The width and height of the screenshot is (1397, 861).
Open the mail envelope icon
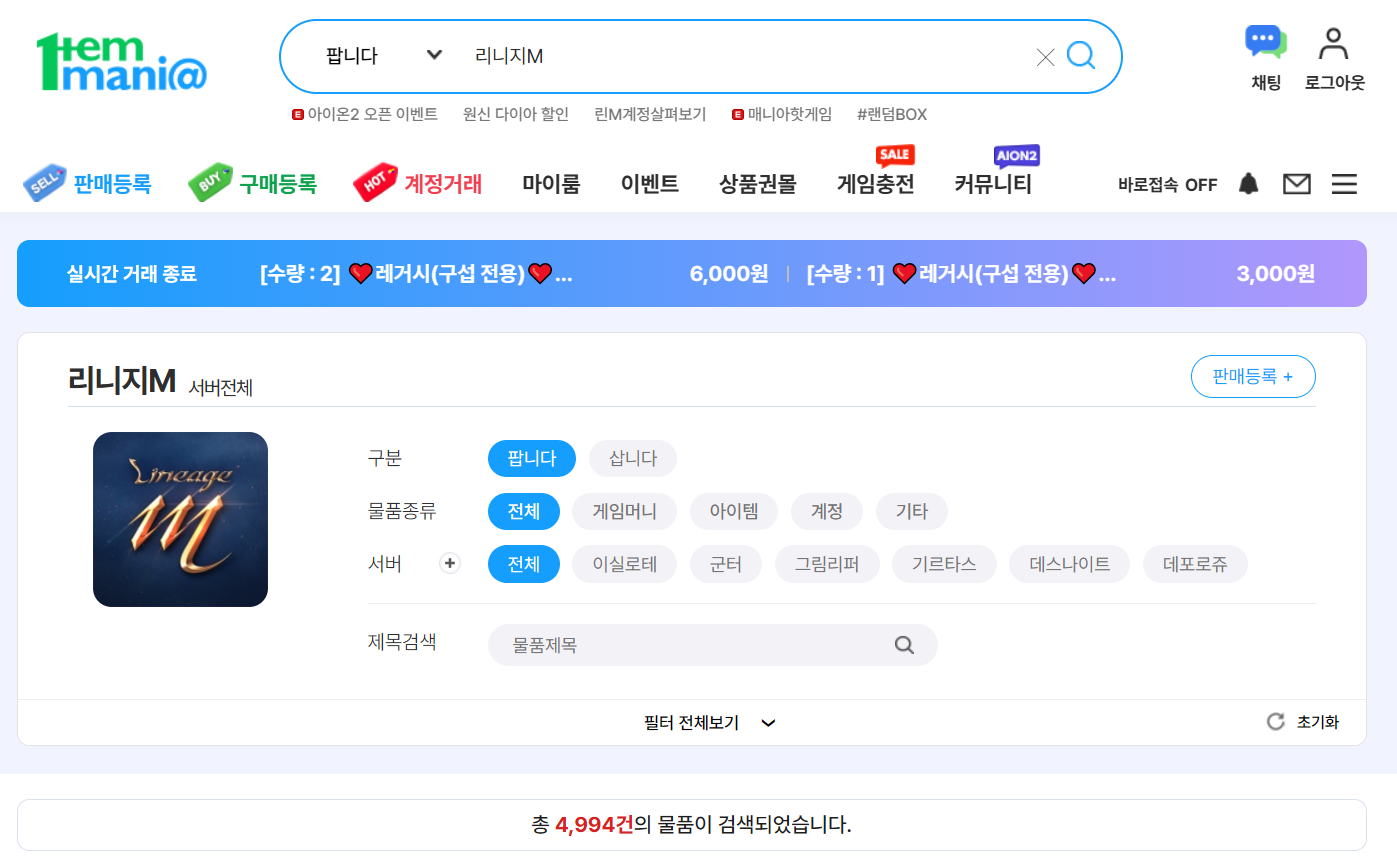coord(1297,184)
